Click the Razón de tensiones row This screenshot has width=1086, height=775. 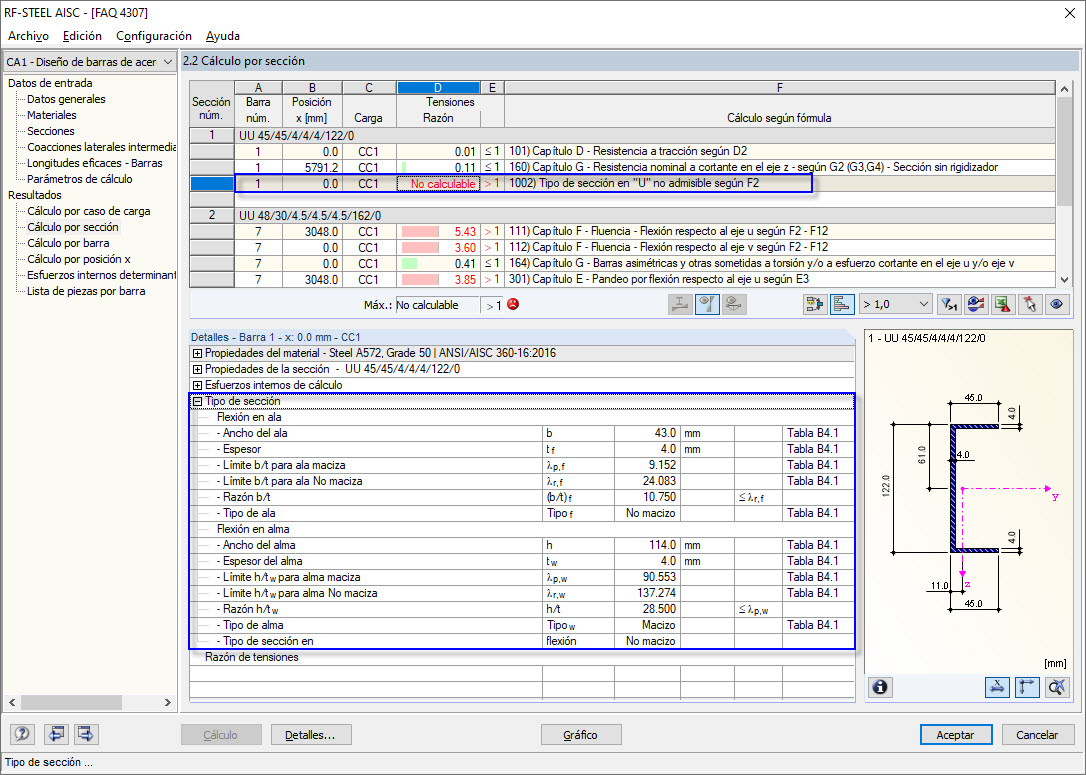pos(522,657)
